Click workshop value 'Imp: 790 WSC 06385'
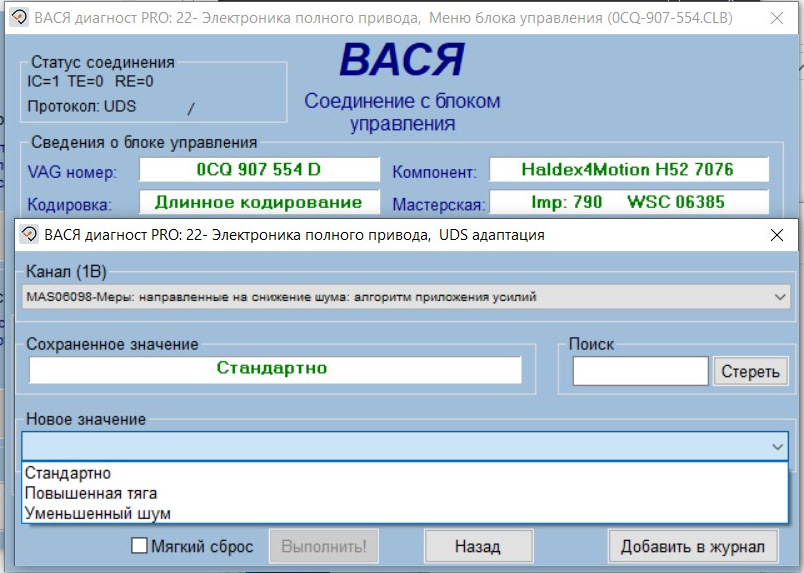This screenshot has height=573, width=804. pyautogui.click(x=629, y=202)
